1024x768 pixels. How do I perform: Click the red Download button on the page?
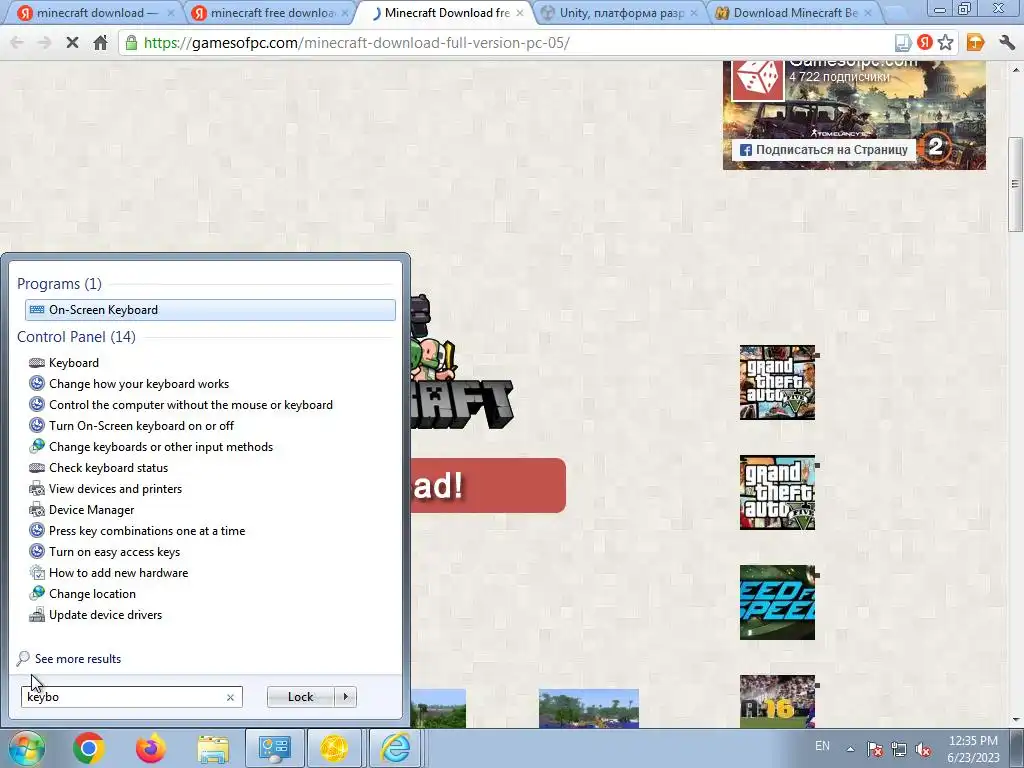tap(488, 485)
